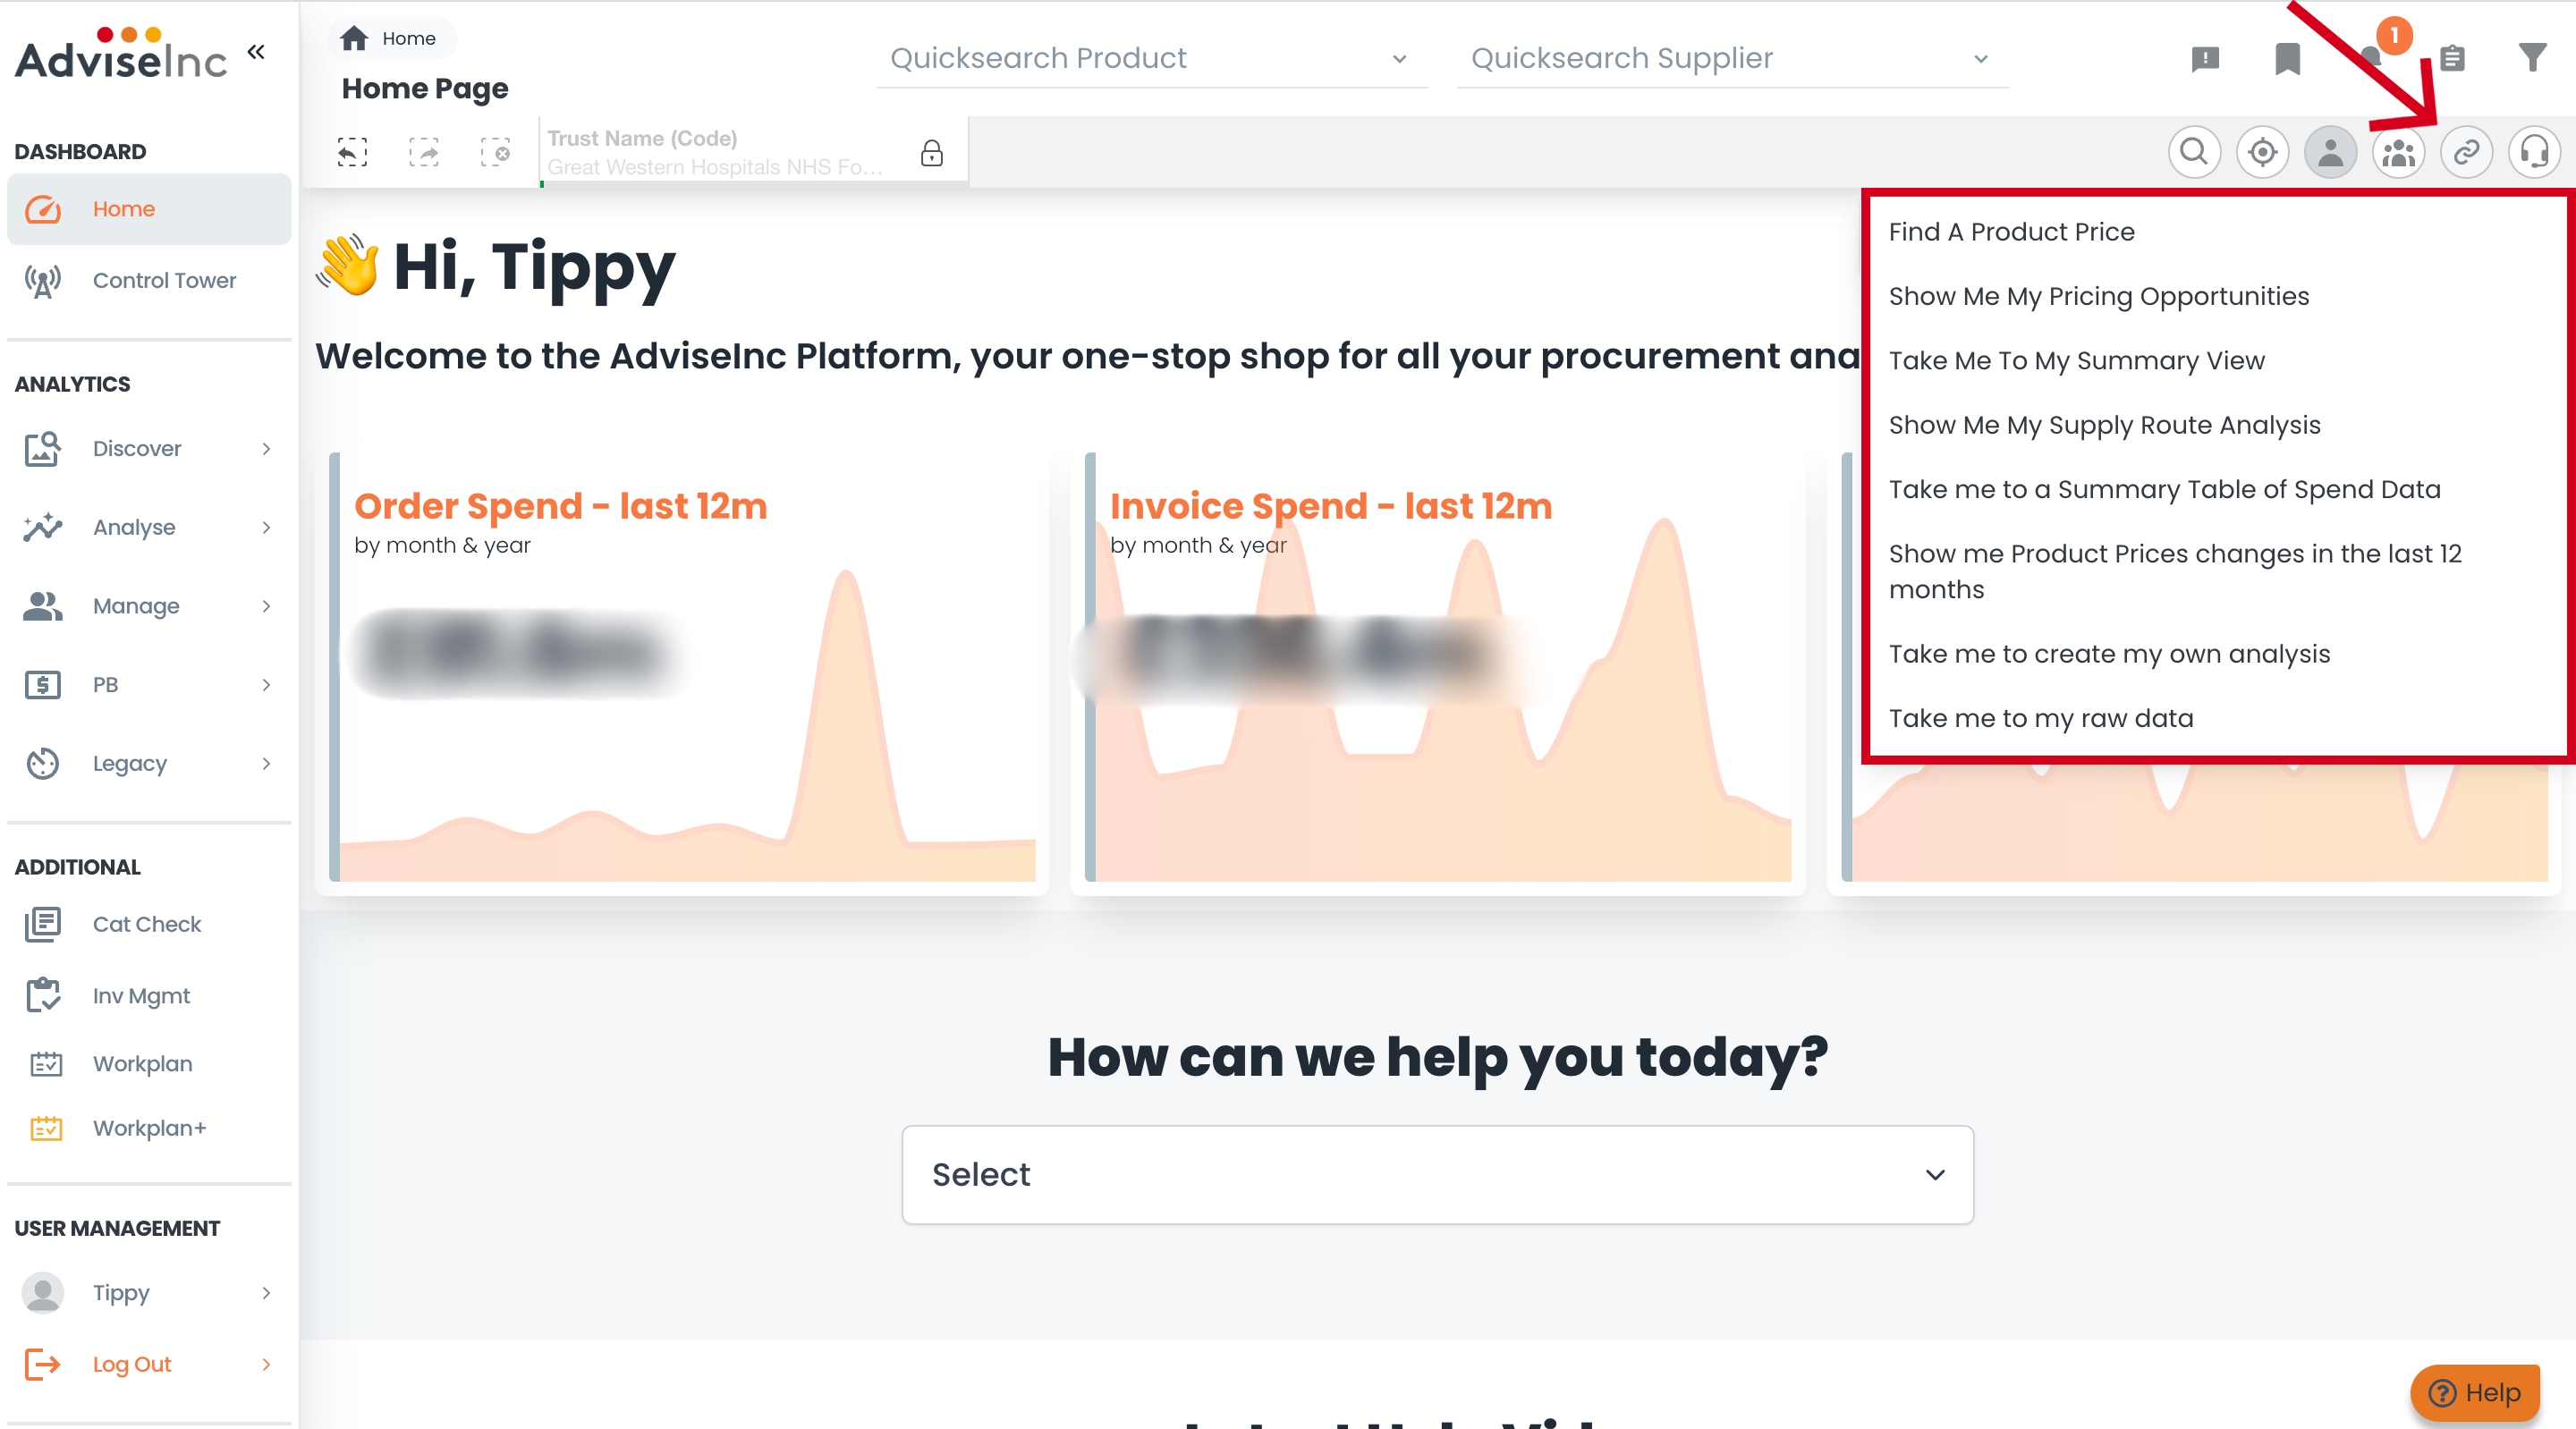Click the filter funnel icon
The image size is (2576, 1429).
(2531, 58)
